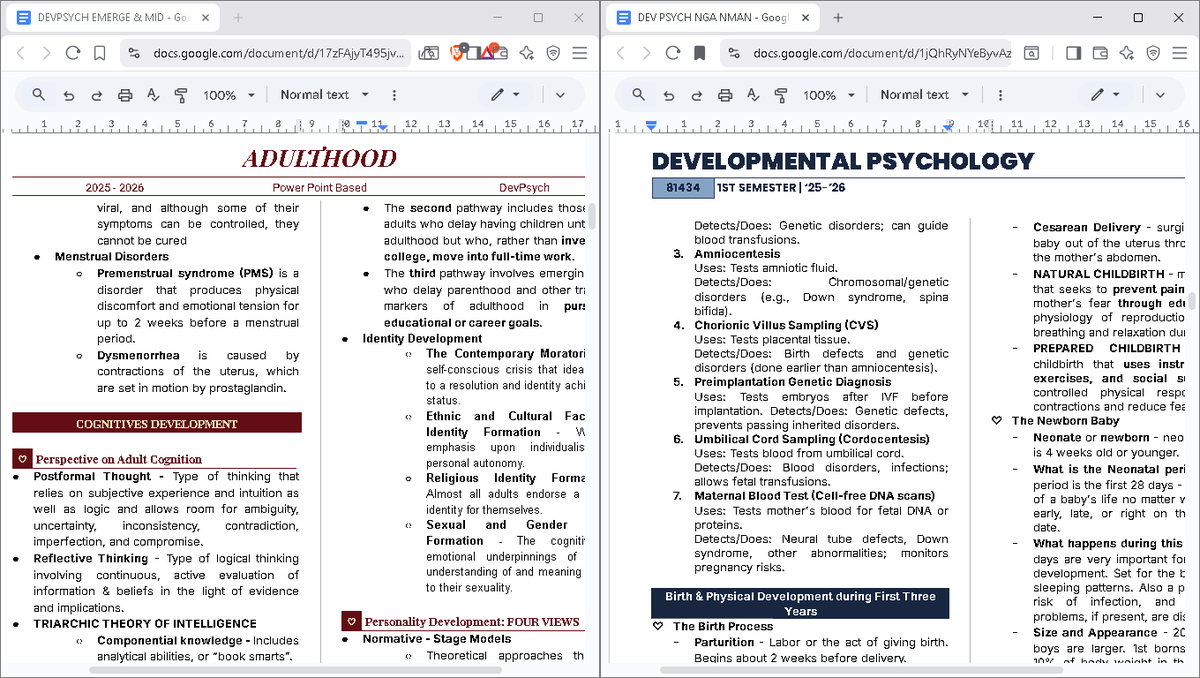The width and height of the screenshot is (1200, 678).
Task: Open Normal text style dropdown in left window
Action: tap(324, 95)
